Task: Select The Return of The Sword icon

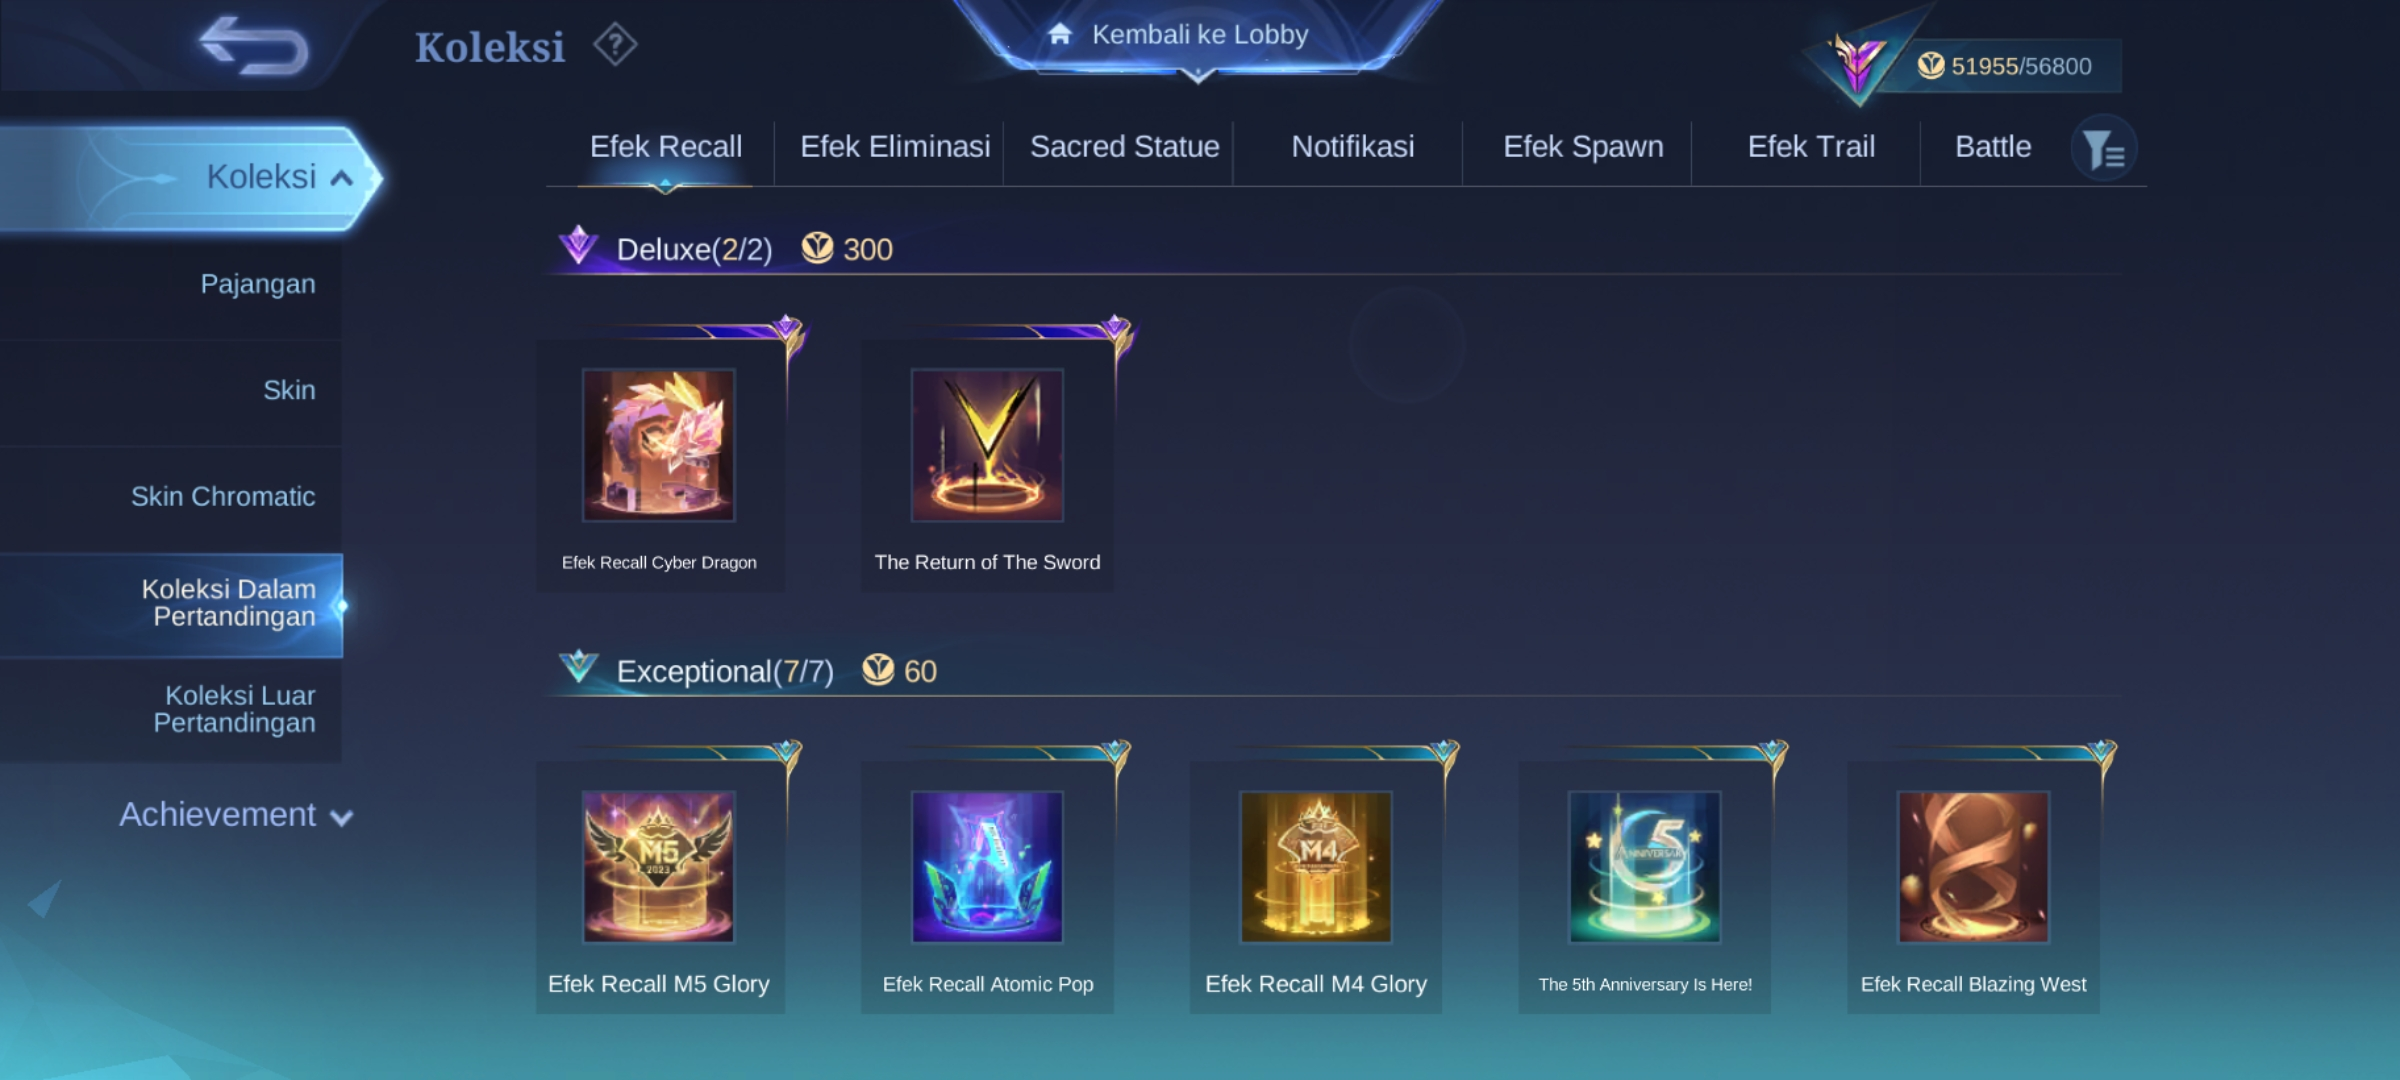Action: click(987, 445)
